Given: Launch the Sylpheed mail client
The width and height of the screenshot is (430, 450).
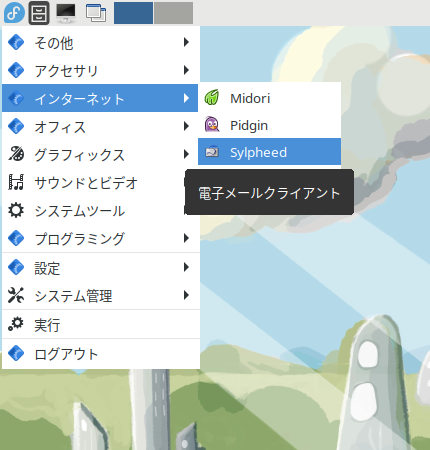Looking at the screenshot, I should click(x=269, y=152).
